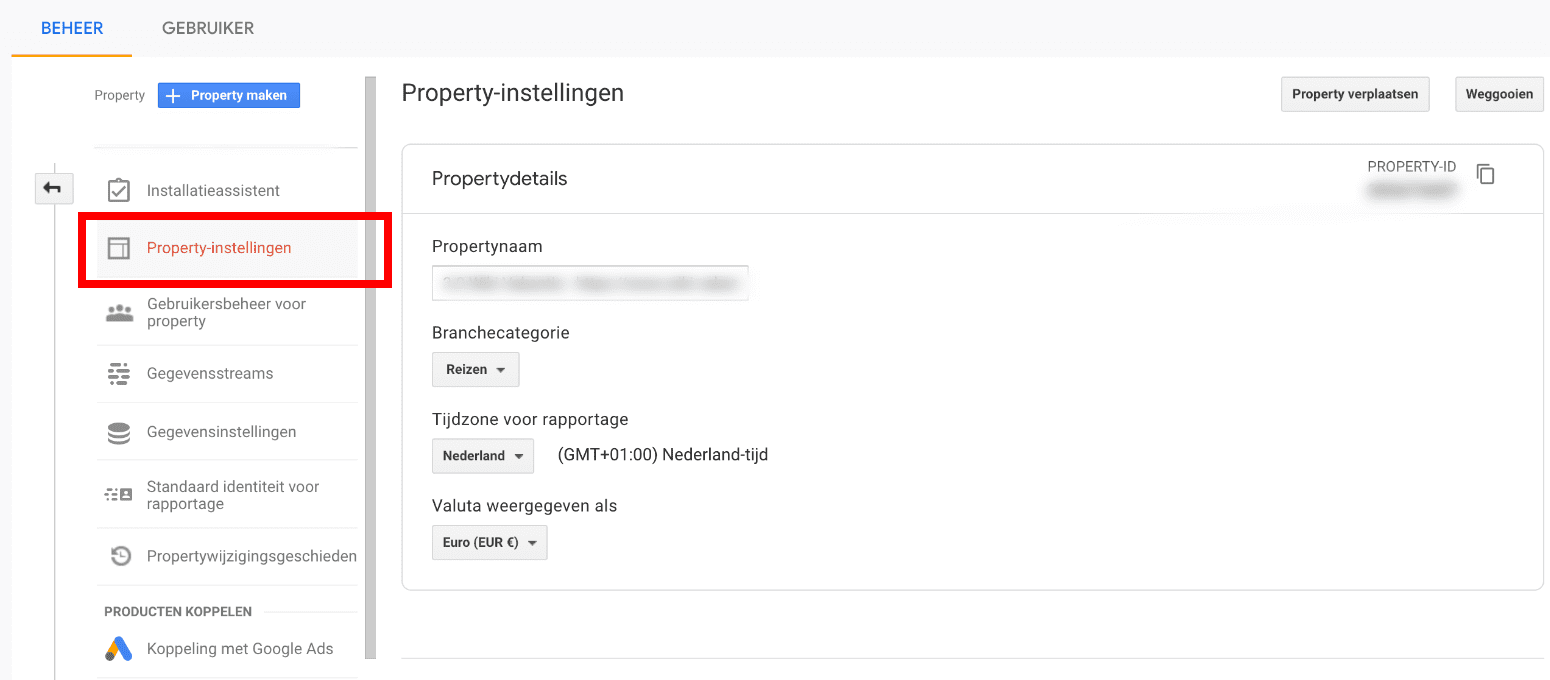
Task: Click the Property verplaatsen button
Action: pyautogui.click(x=1356, y=94)
